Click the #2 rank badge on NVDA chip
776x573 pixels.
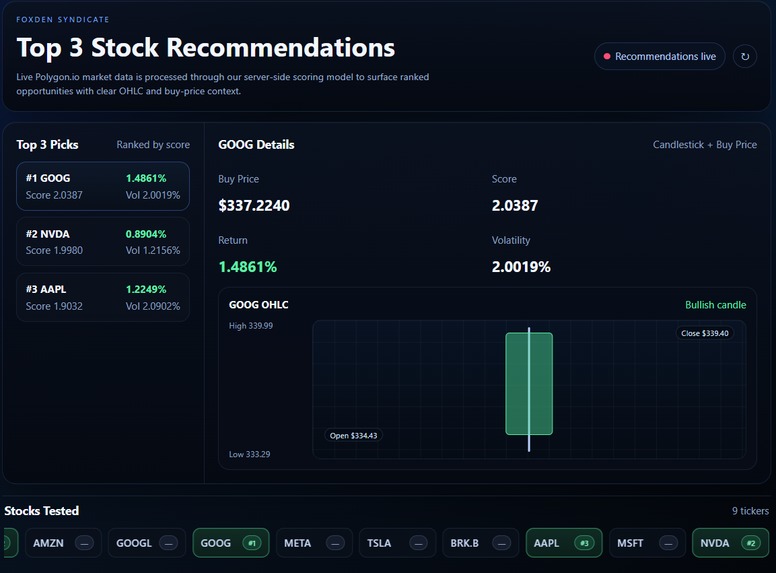(751, 543)
